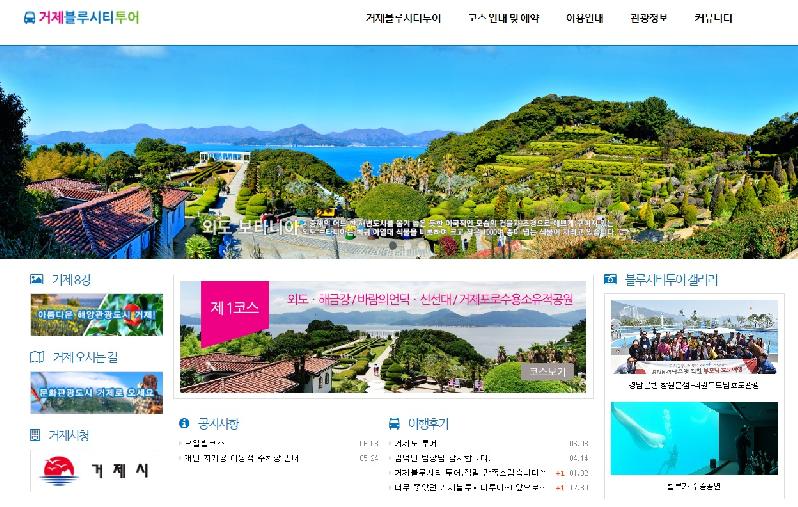Click the info icon beside 공지사항
Image resolution: width=798 pixels, height=507 pixels.
click(184, 423)
